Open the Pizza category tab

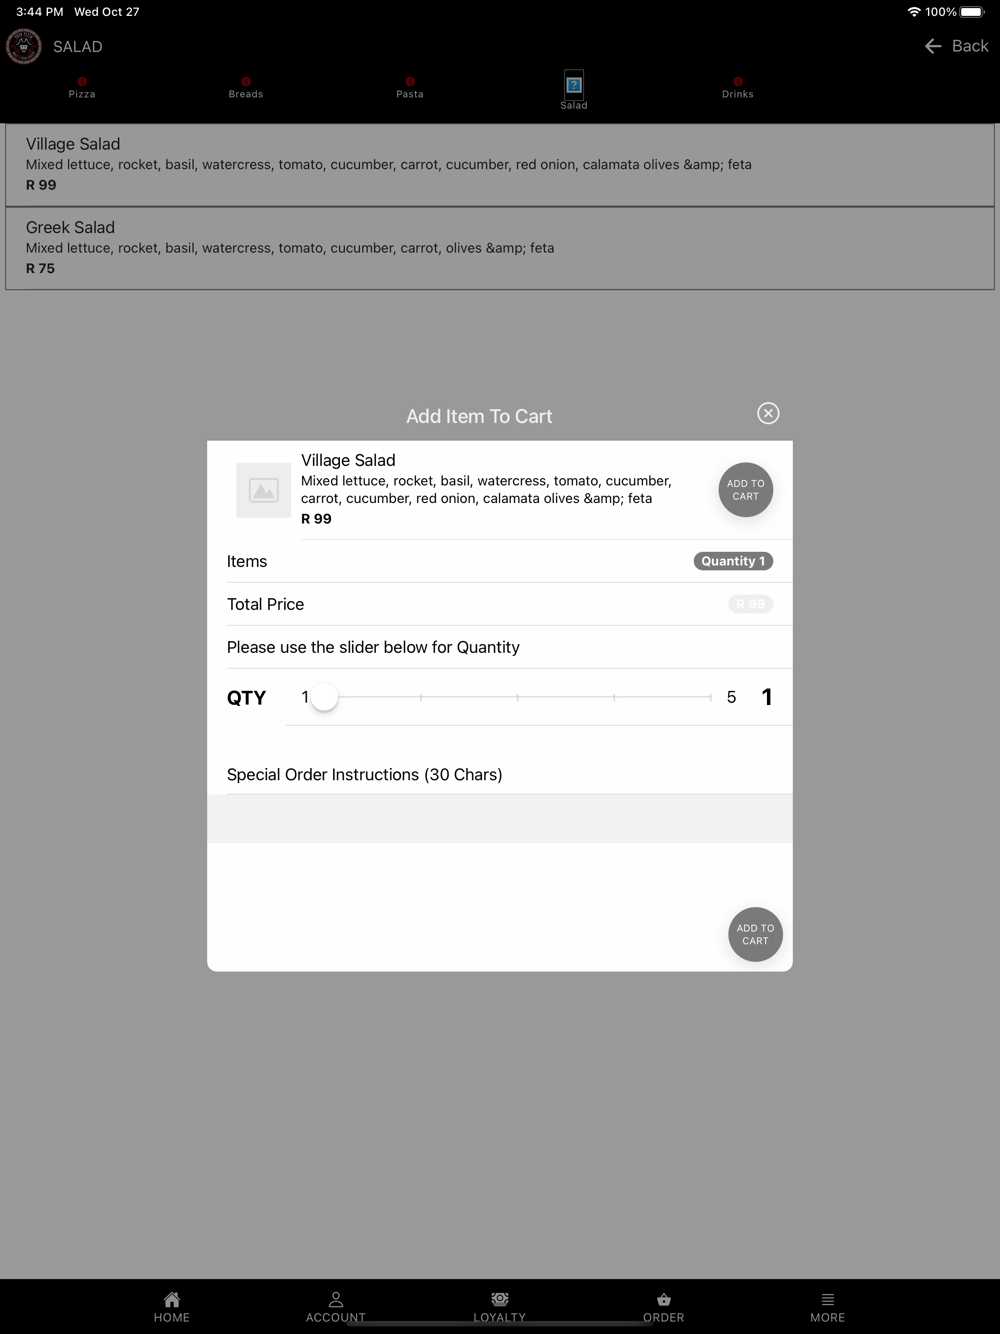82,87
